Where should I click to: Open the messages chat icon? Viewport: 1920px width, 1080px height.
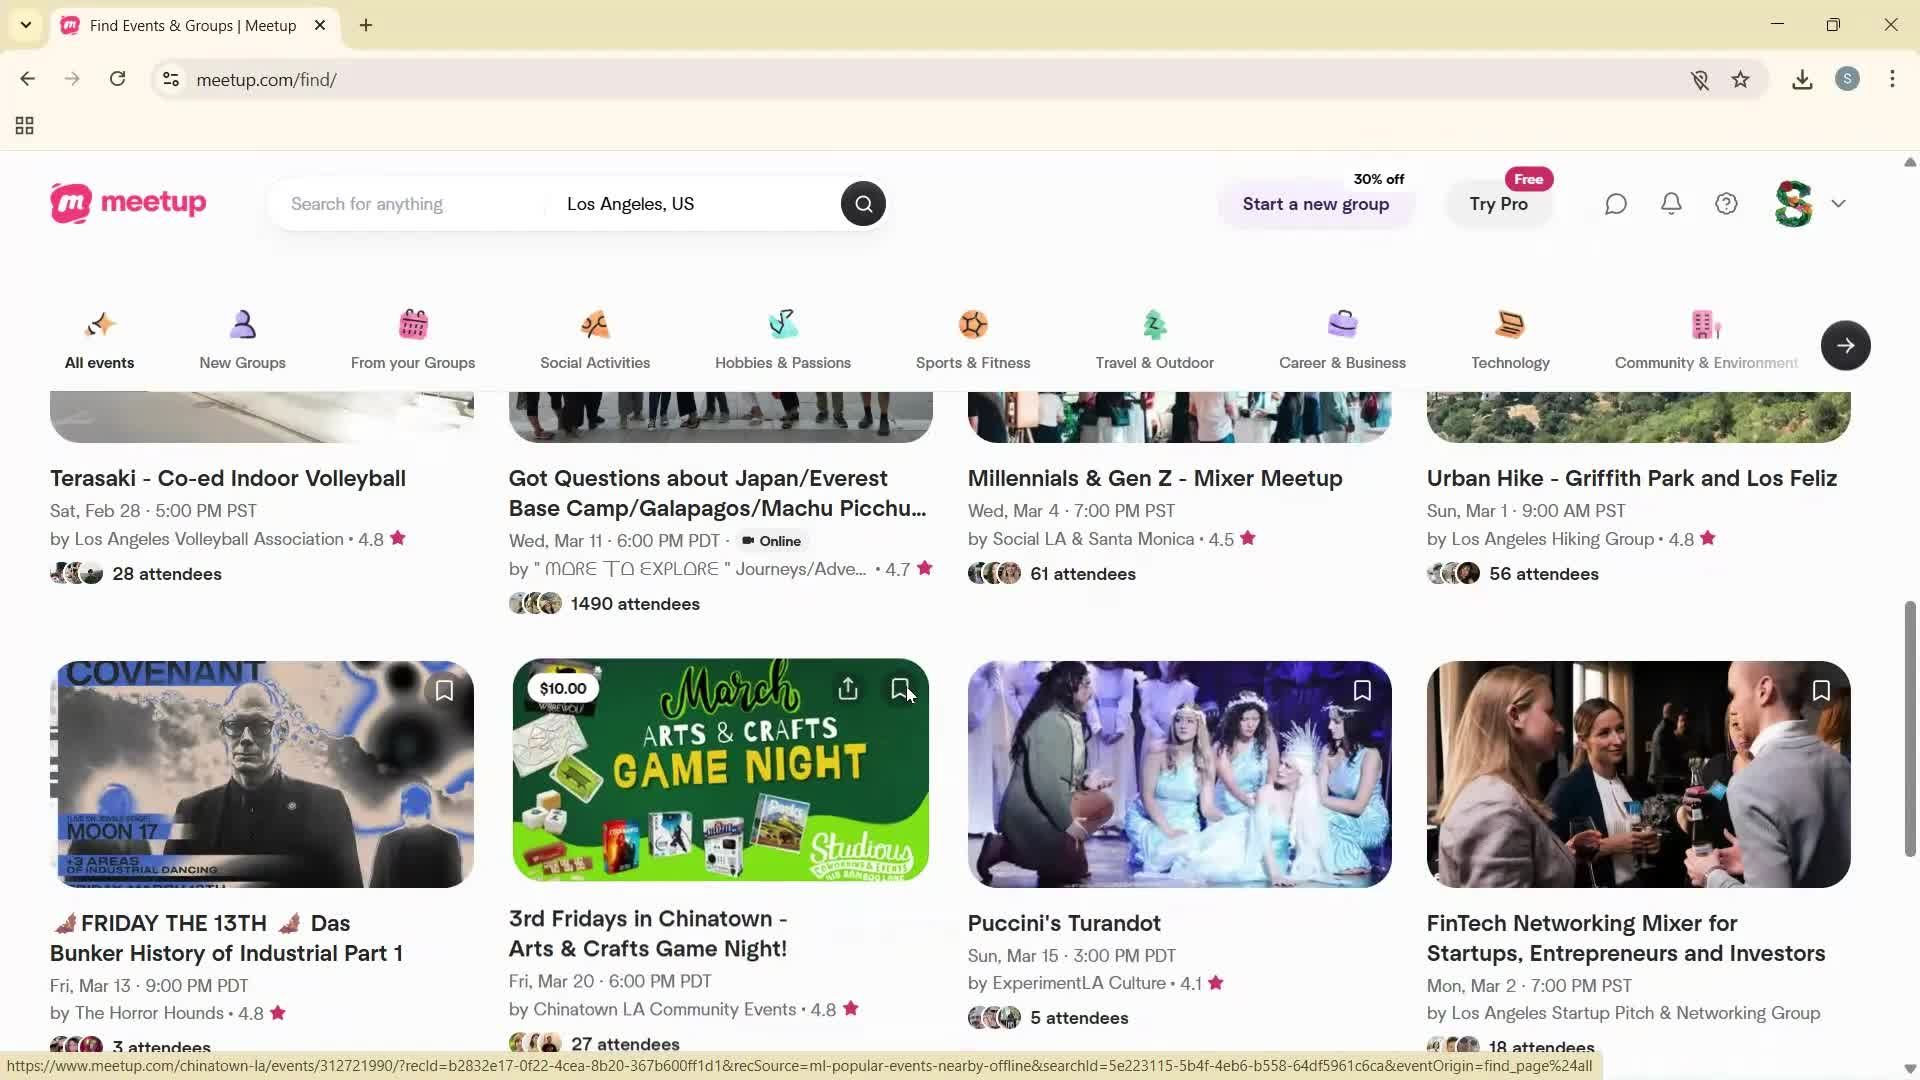click(x=1616, y=204)
